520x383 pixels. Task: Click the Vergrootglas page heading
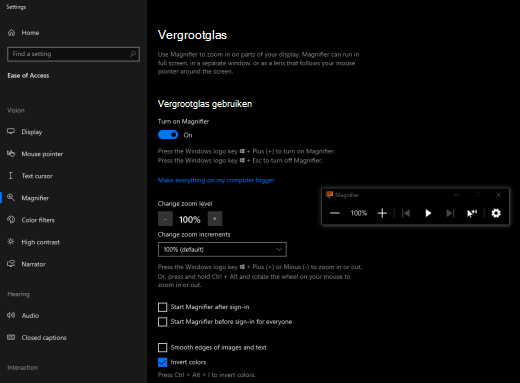(x=192, y=35)
